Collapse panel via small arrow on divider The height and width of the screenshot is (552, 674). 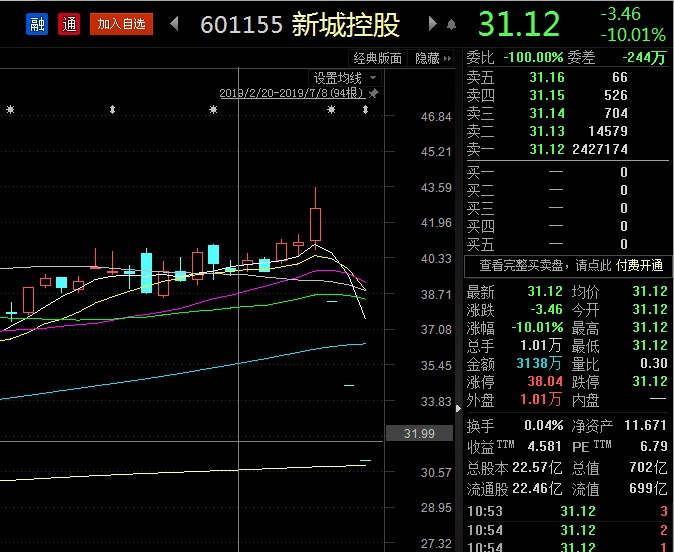point(458,408)
